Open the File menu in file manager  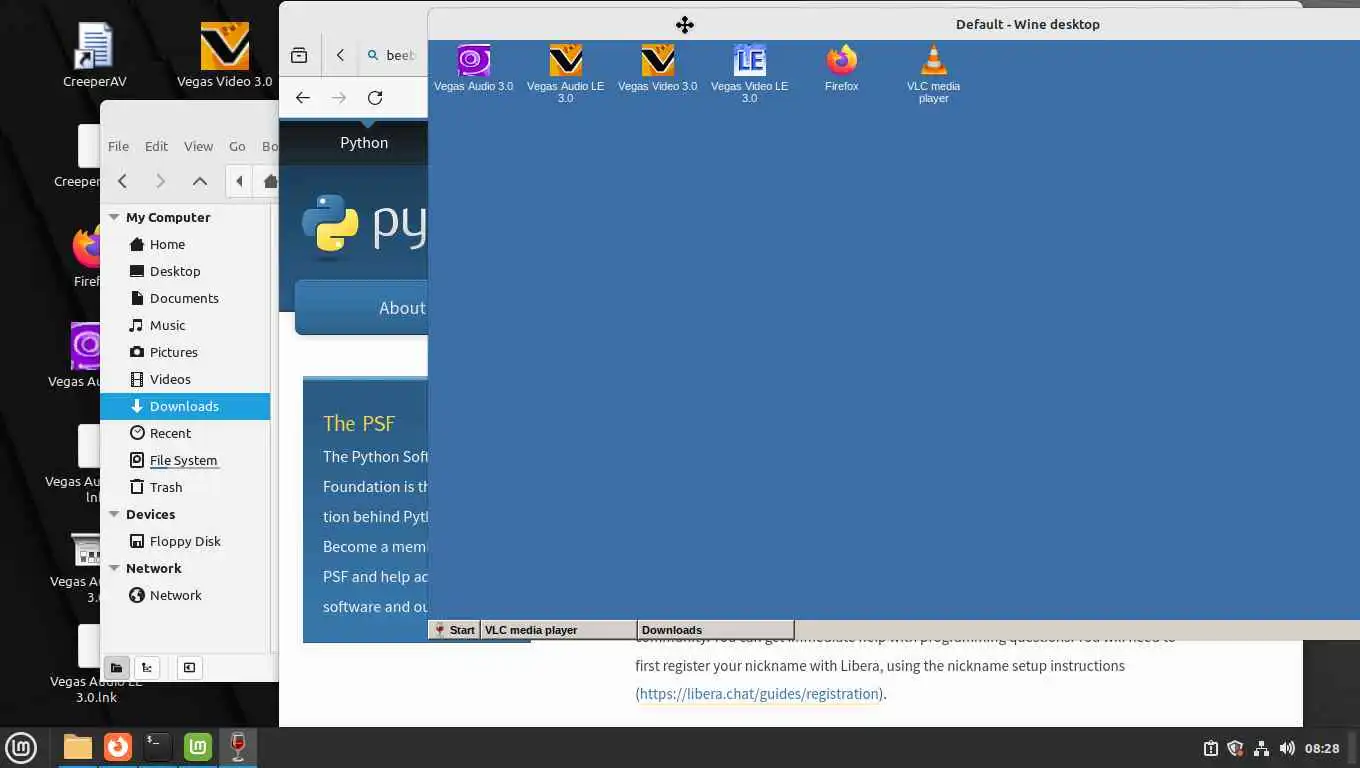coord(118,146)
